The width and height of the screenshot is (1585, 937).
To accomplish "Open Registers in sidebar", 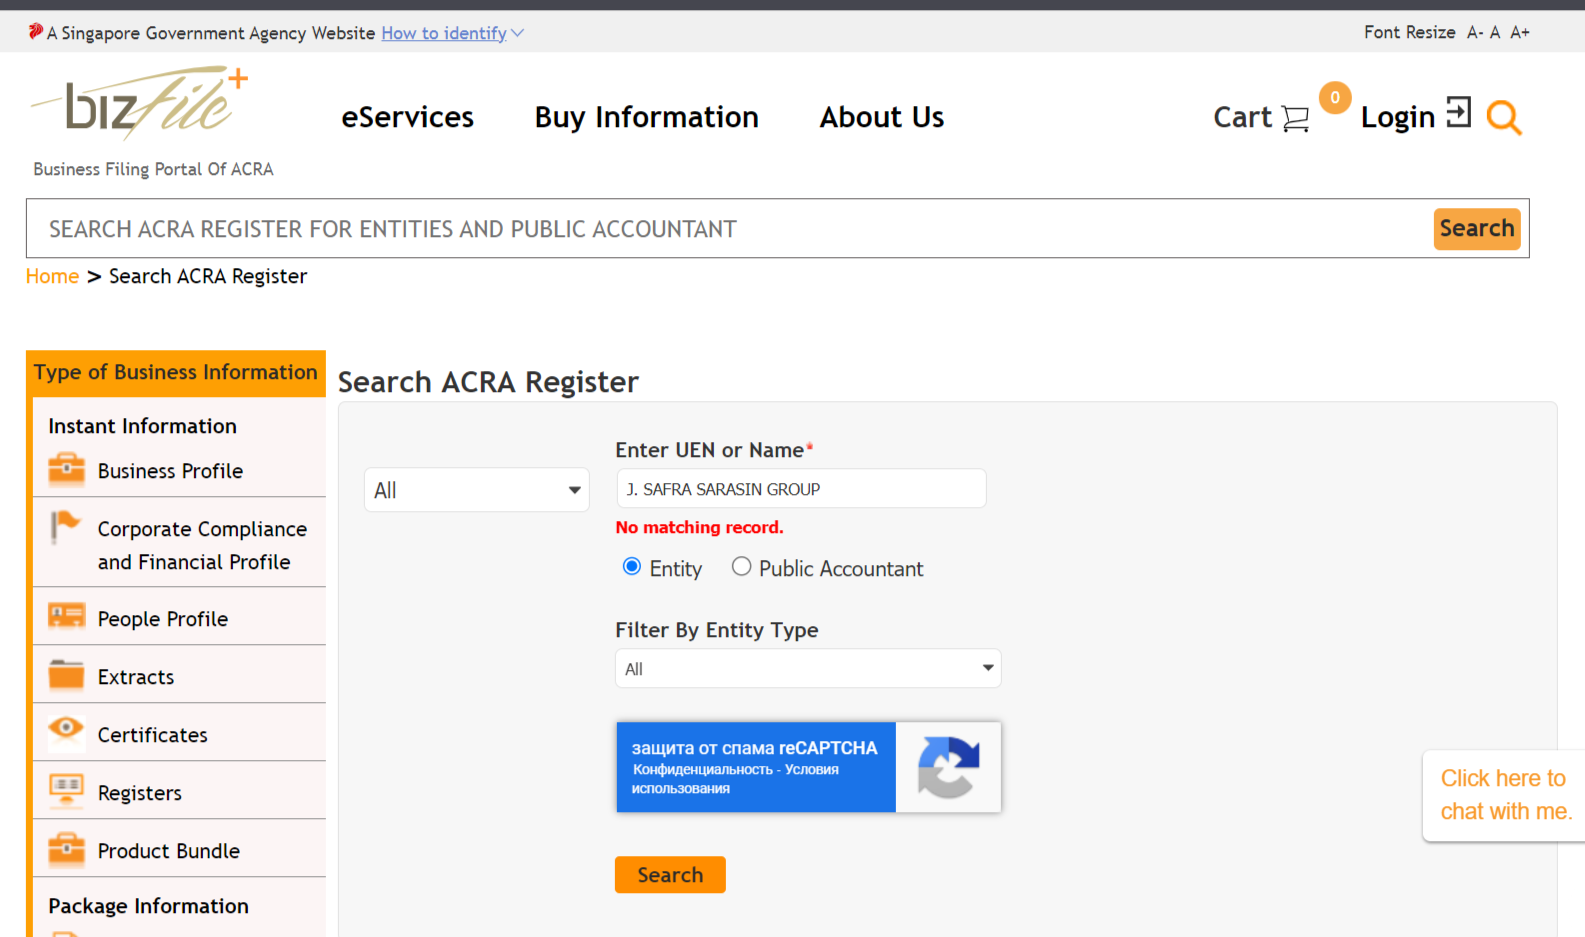I will [x=140, y=793].
